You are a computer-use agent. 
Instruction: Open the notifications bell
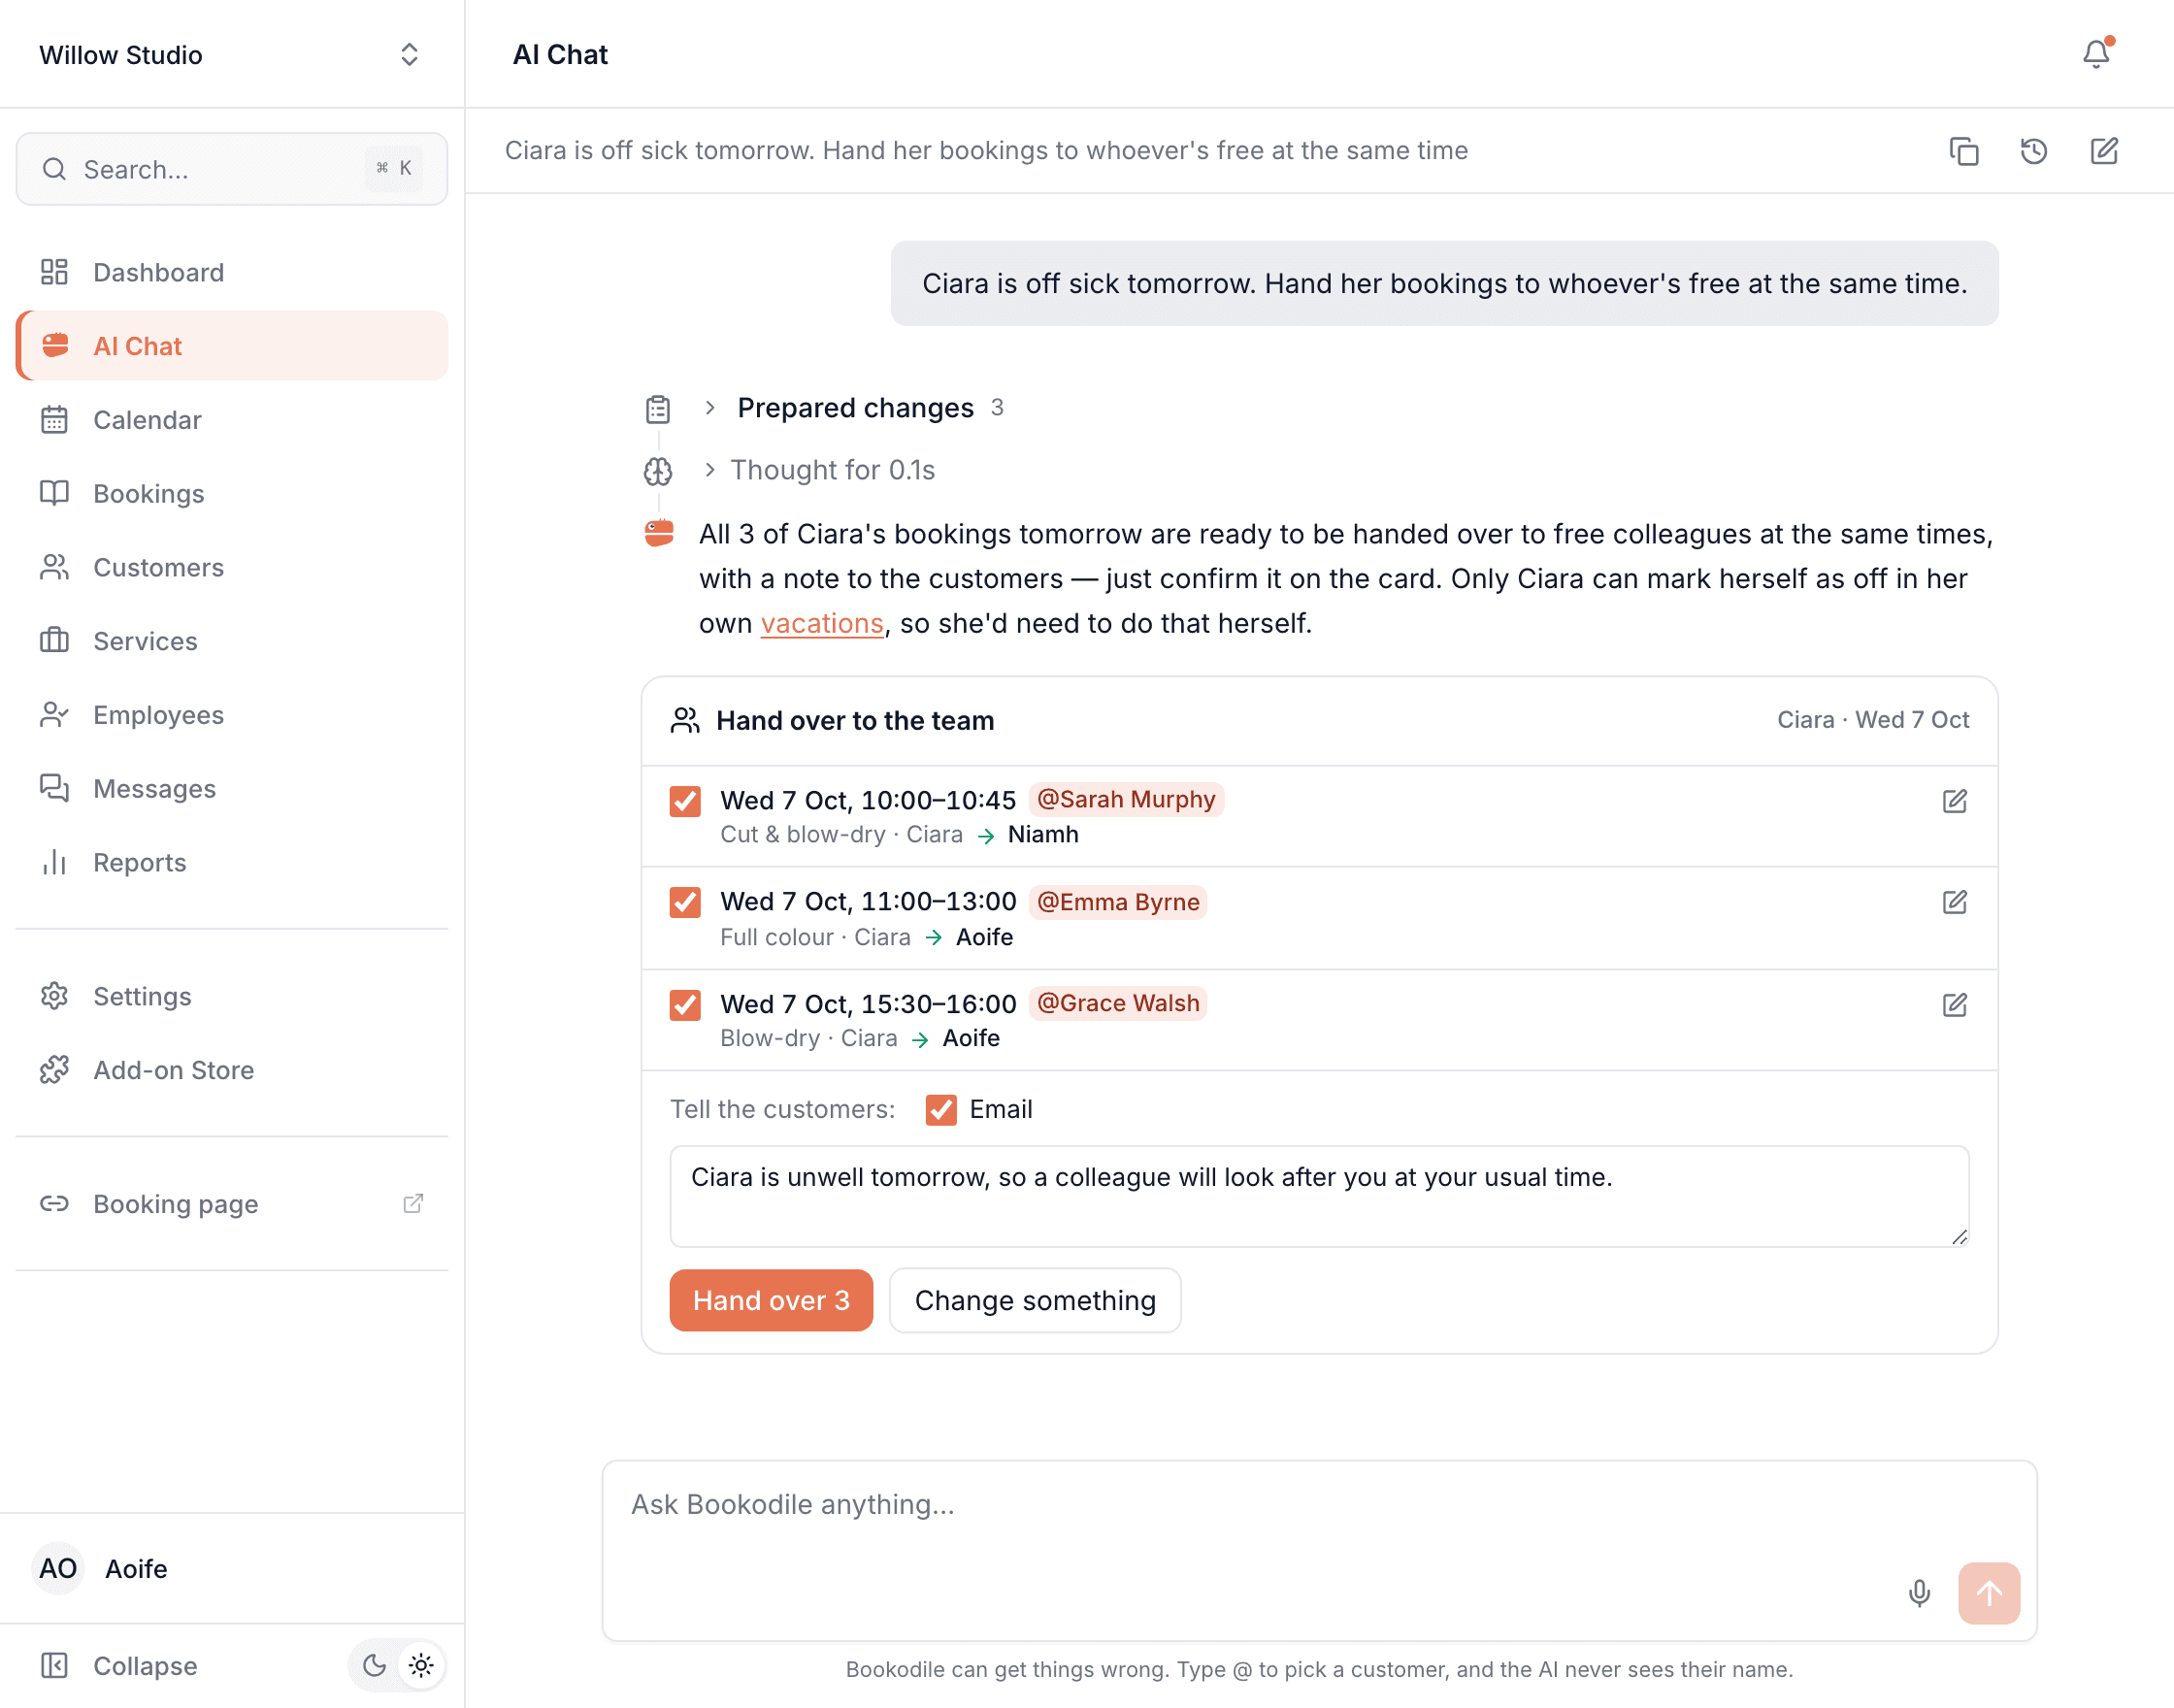(x=2096, y=54)
